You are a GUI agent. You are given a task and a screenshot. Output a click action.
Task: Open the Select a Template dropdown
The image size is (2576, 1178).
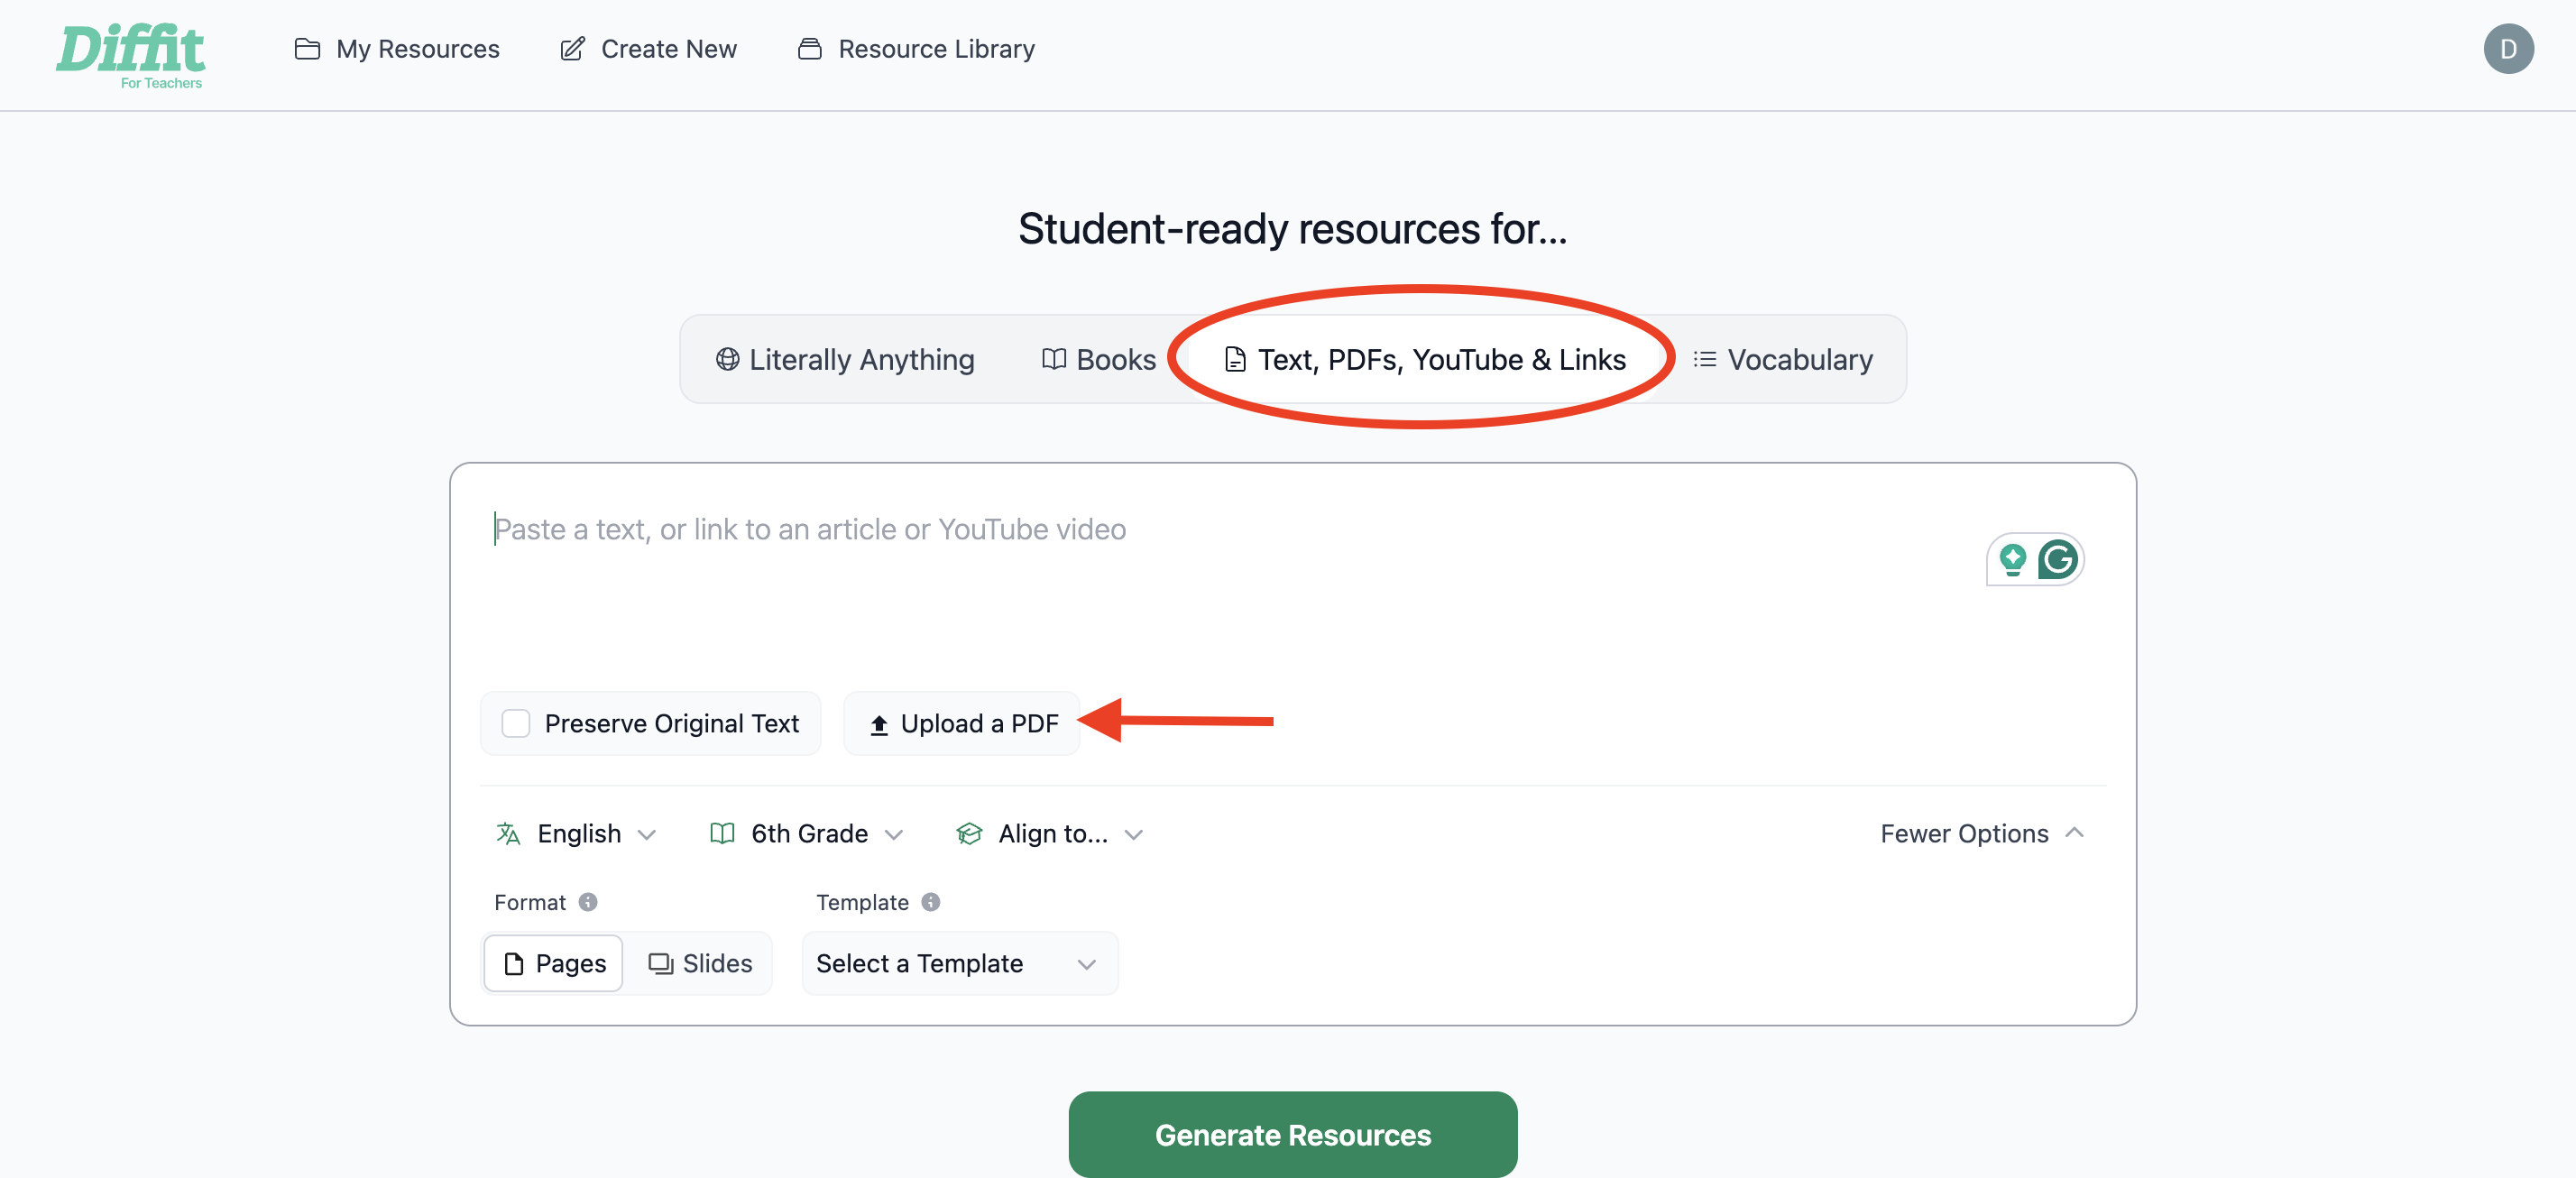tap(959, 963)
